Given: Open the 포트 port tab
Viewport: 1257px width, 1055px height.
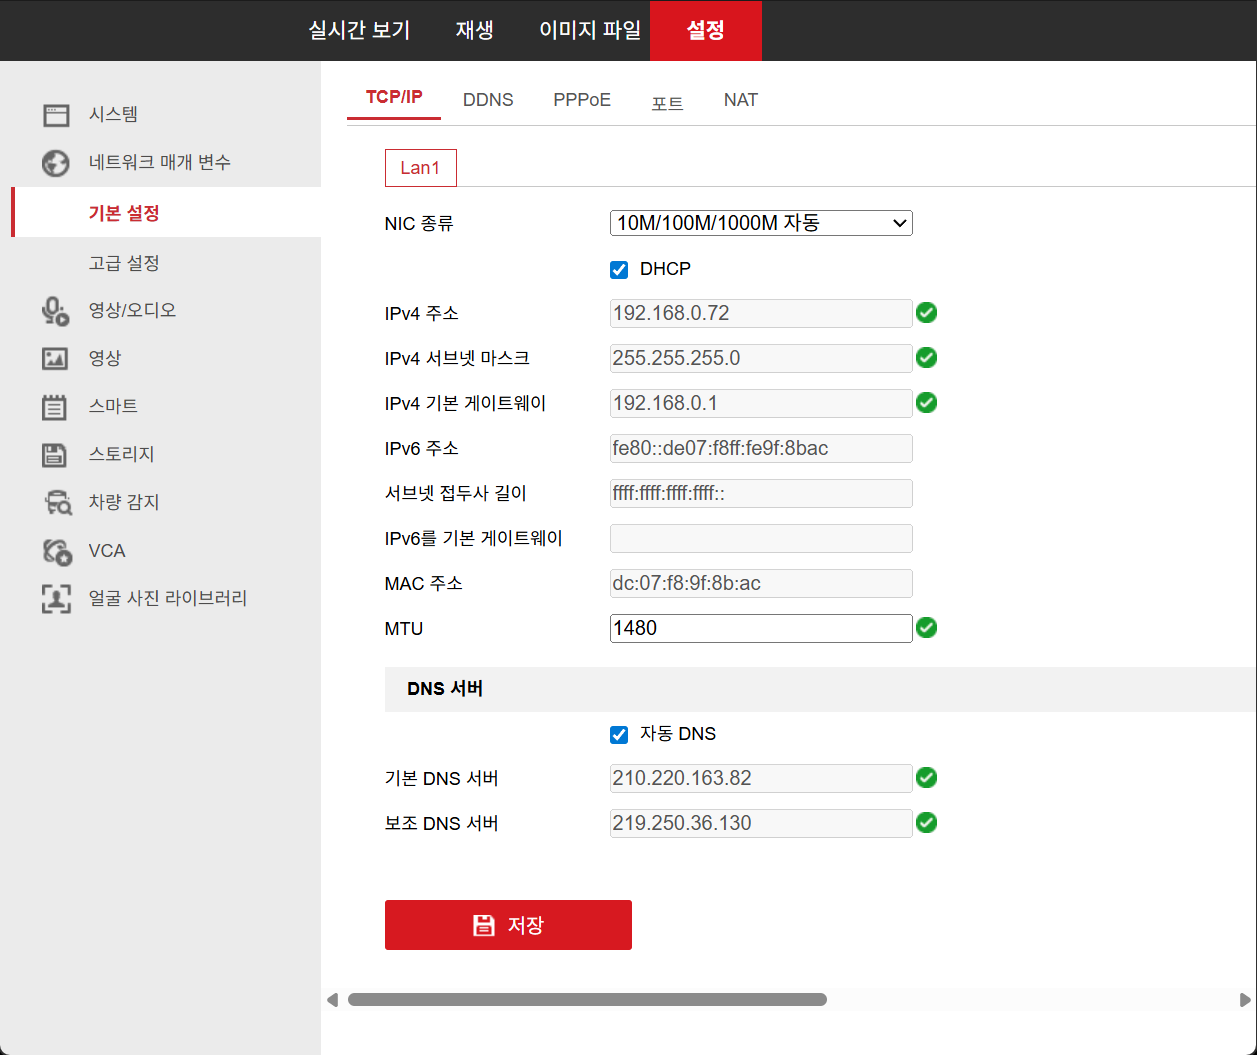Looking at the screenshot, I should (667, 102).
